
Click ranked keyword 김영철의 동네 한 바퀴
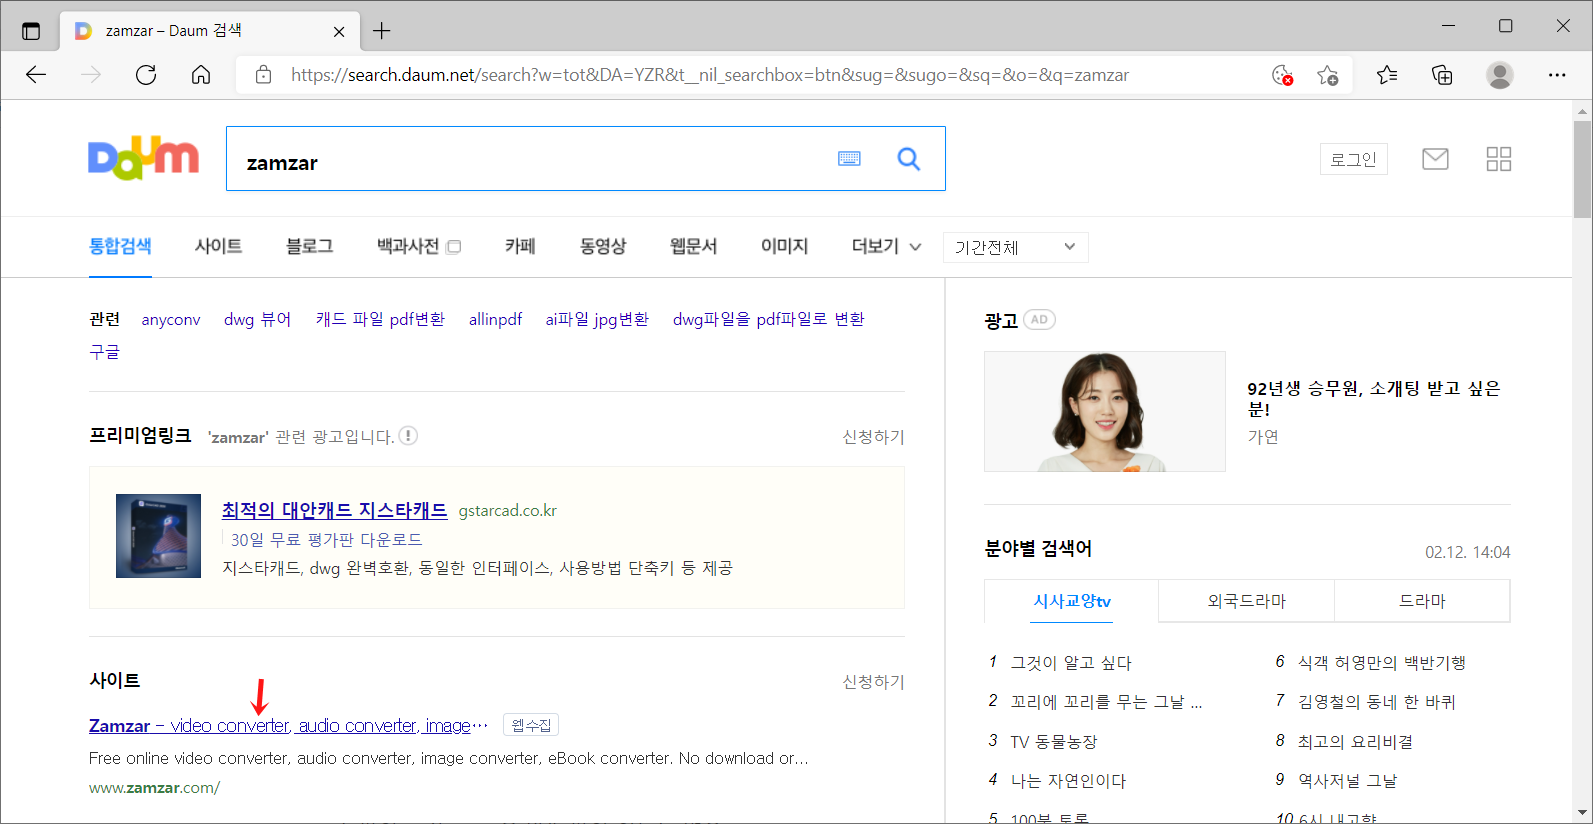tap(1377, 702)
